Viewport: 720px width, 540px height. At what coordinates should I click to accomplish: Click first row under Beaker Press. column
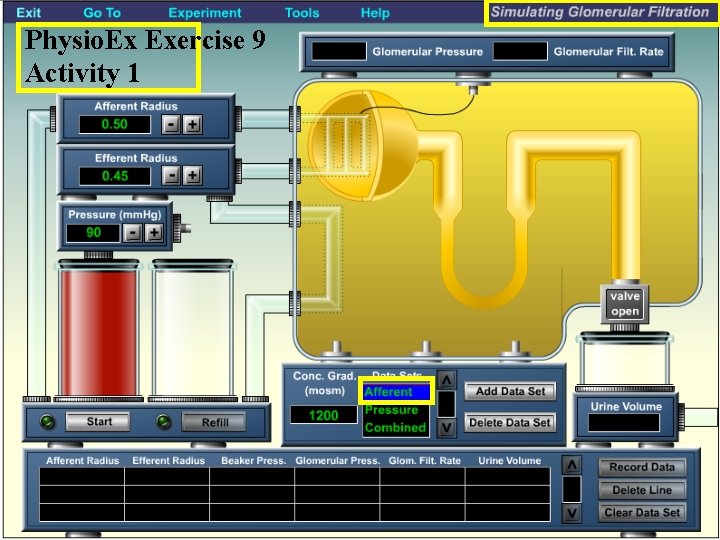click(x=252, y=476)
